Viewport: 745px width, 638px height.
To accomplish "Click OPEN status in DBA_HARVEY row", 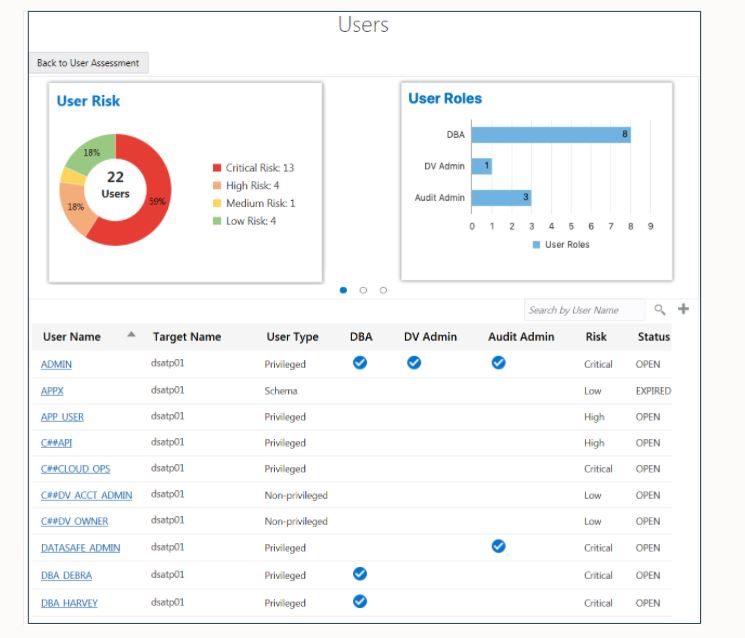I will [x=648, y=603].
